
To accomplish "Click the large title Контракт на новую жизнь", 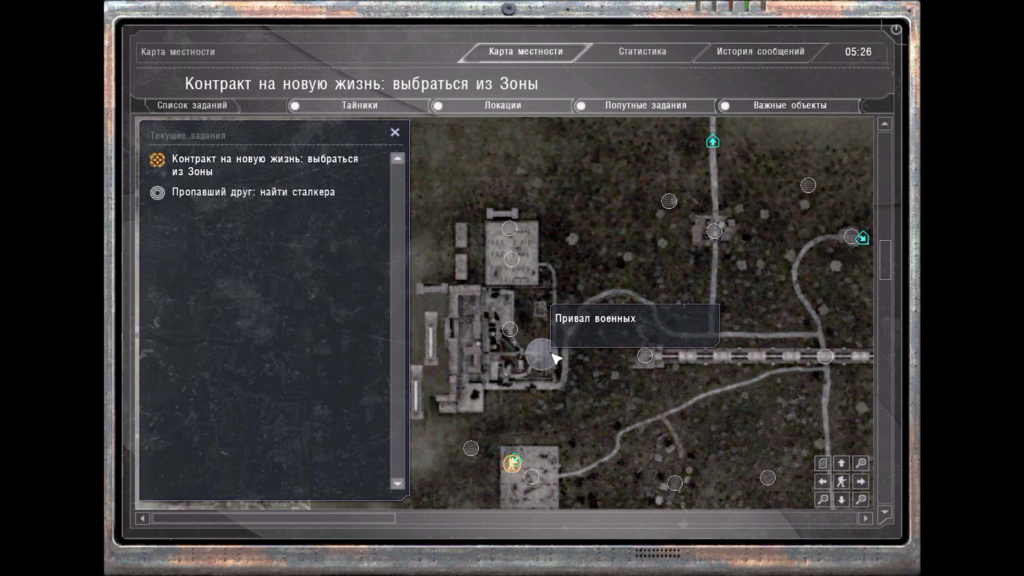I will (361, 84).
